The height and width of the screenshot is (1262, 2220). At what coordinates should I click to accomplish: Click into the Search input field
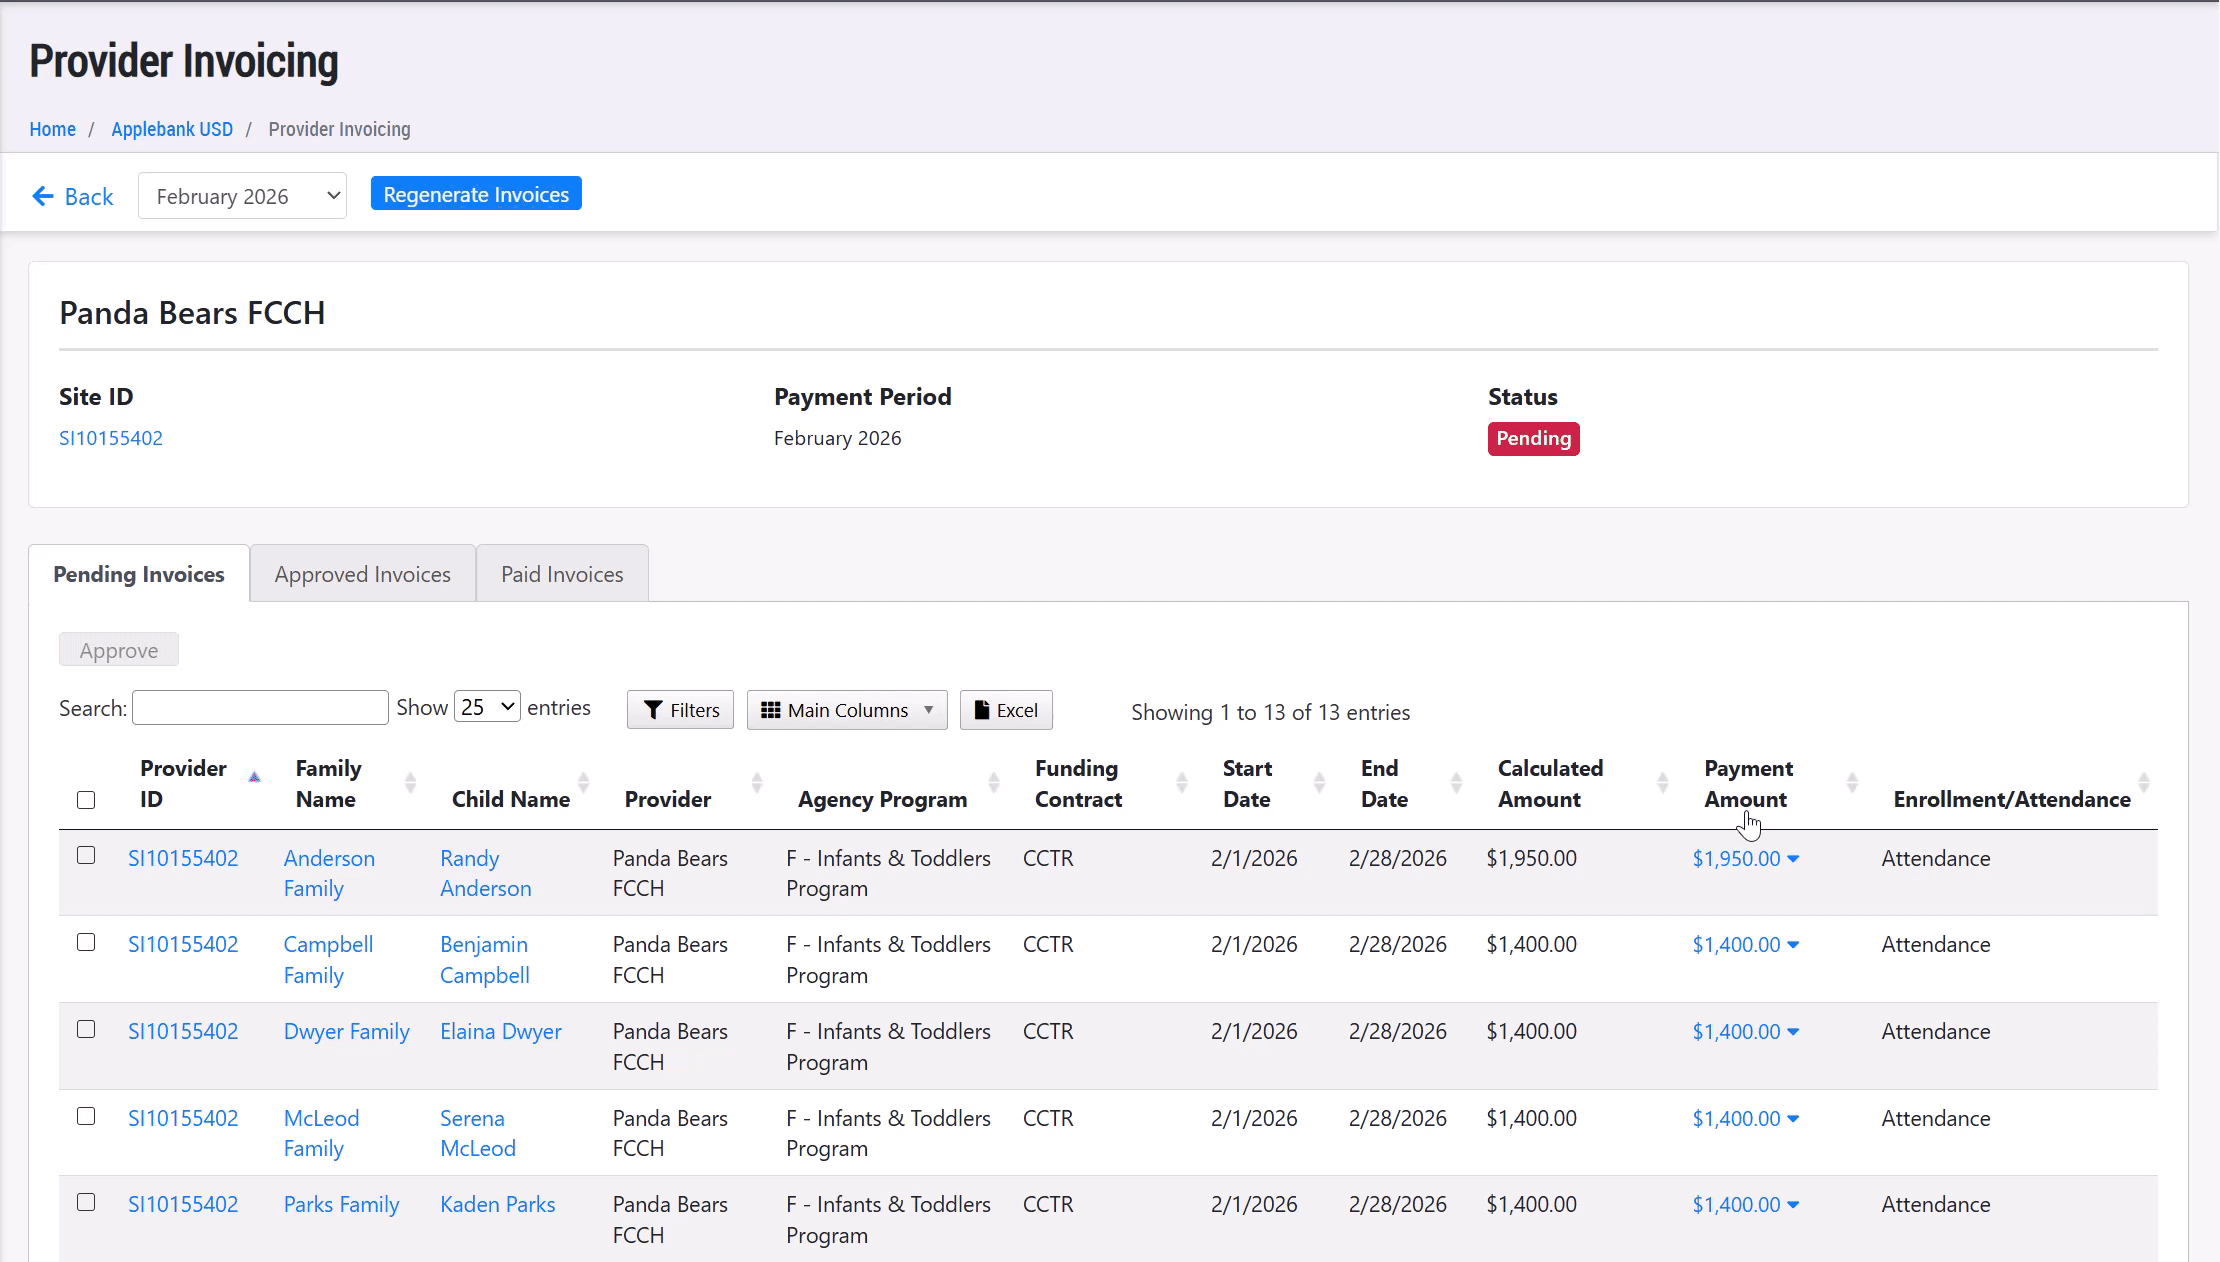click(260, 708)
